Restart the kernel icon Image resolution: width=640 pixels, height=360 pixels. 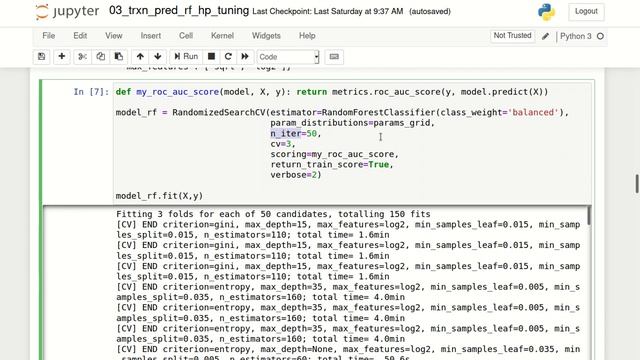pos(228,57)
